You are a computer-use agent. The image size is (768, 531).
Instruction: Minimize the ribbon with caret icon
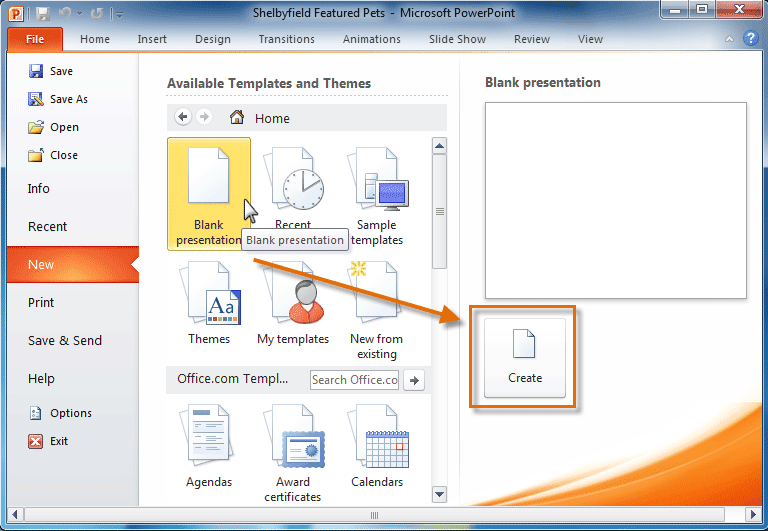pyautogui.click(x=729, y=39)
